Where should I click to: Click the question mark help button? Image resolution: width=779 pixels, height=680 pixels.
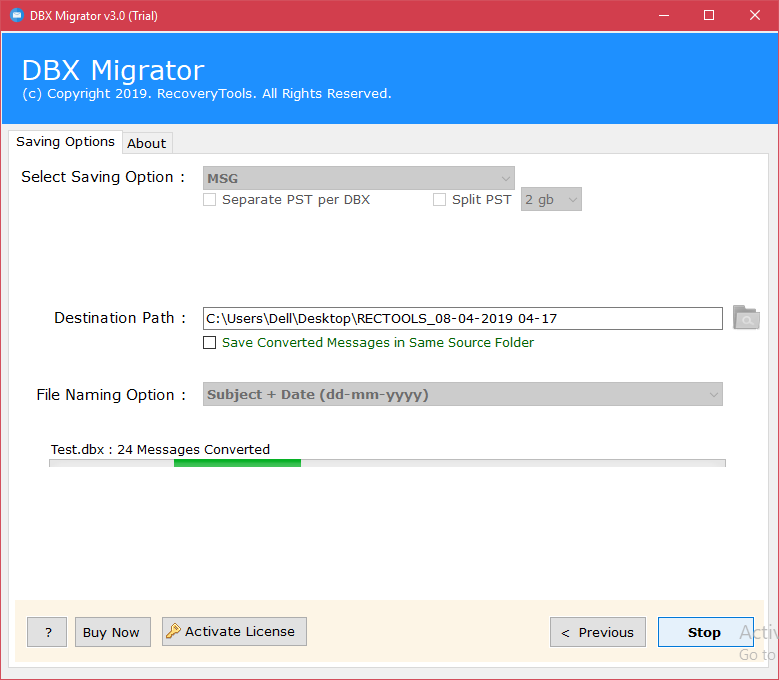(47, 632)
